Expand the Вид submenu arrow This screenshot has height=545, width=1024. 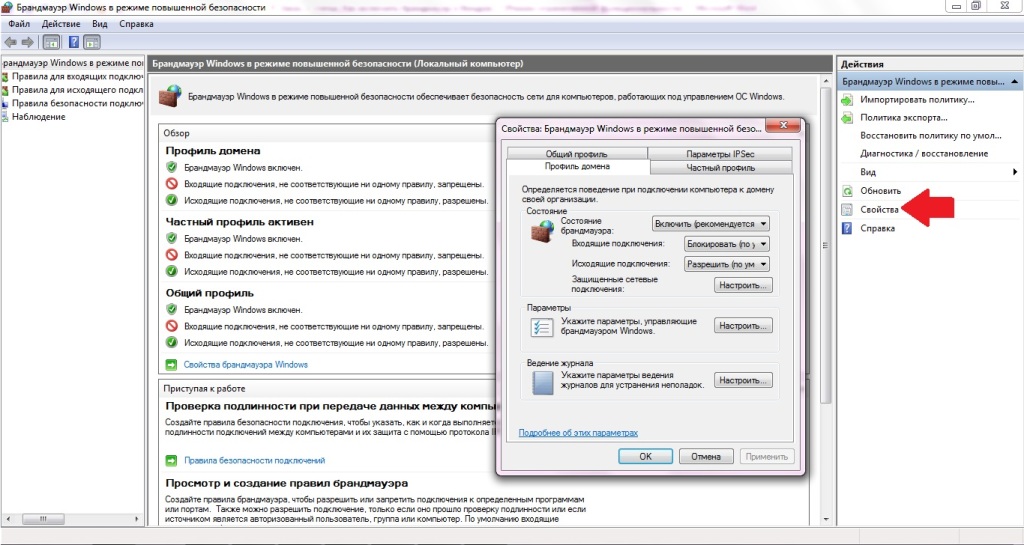click(x=1015, y=172)
